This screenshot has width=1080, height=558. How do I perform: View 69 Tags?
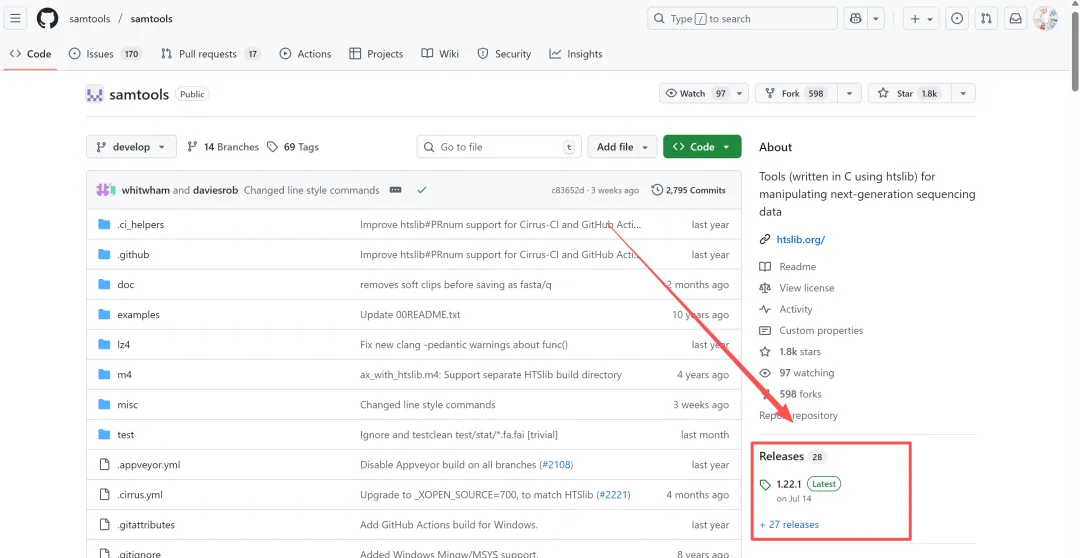(293, 147)
